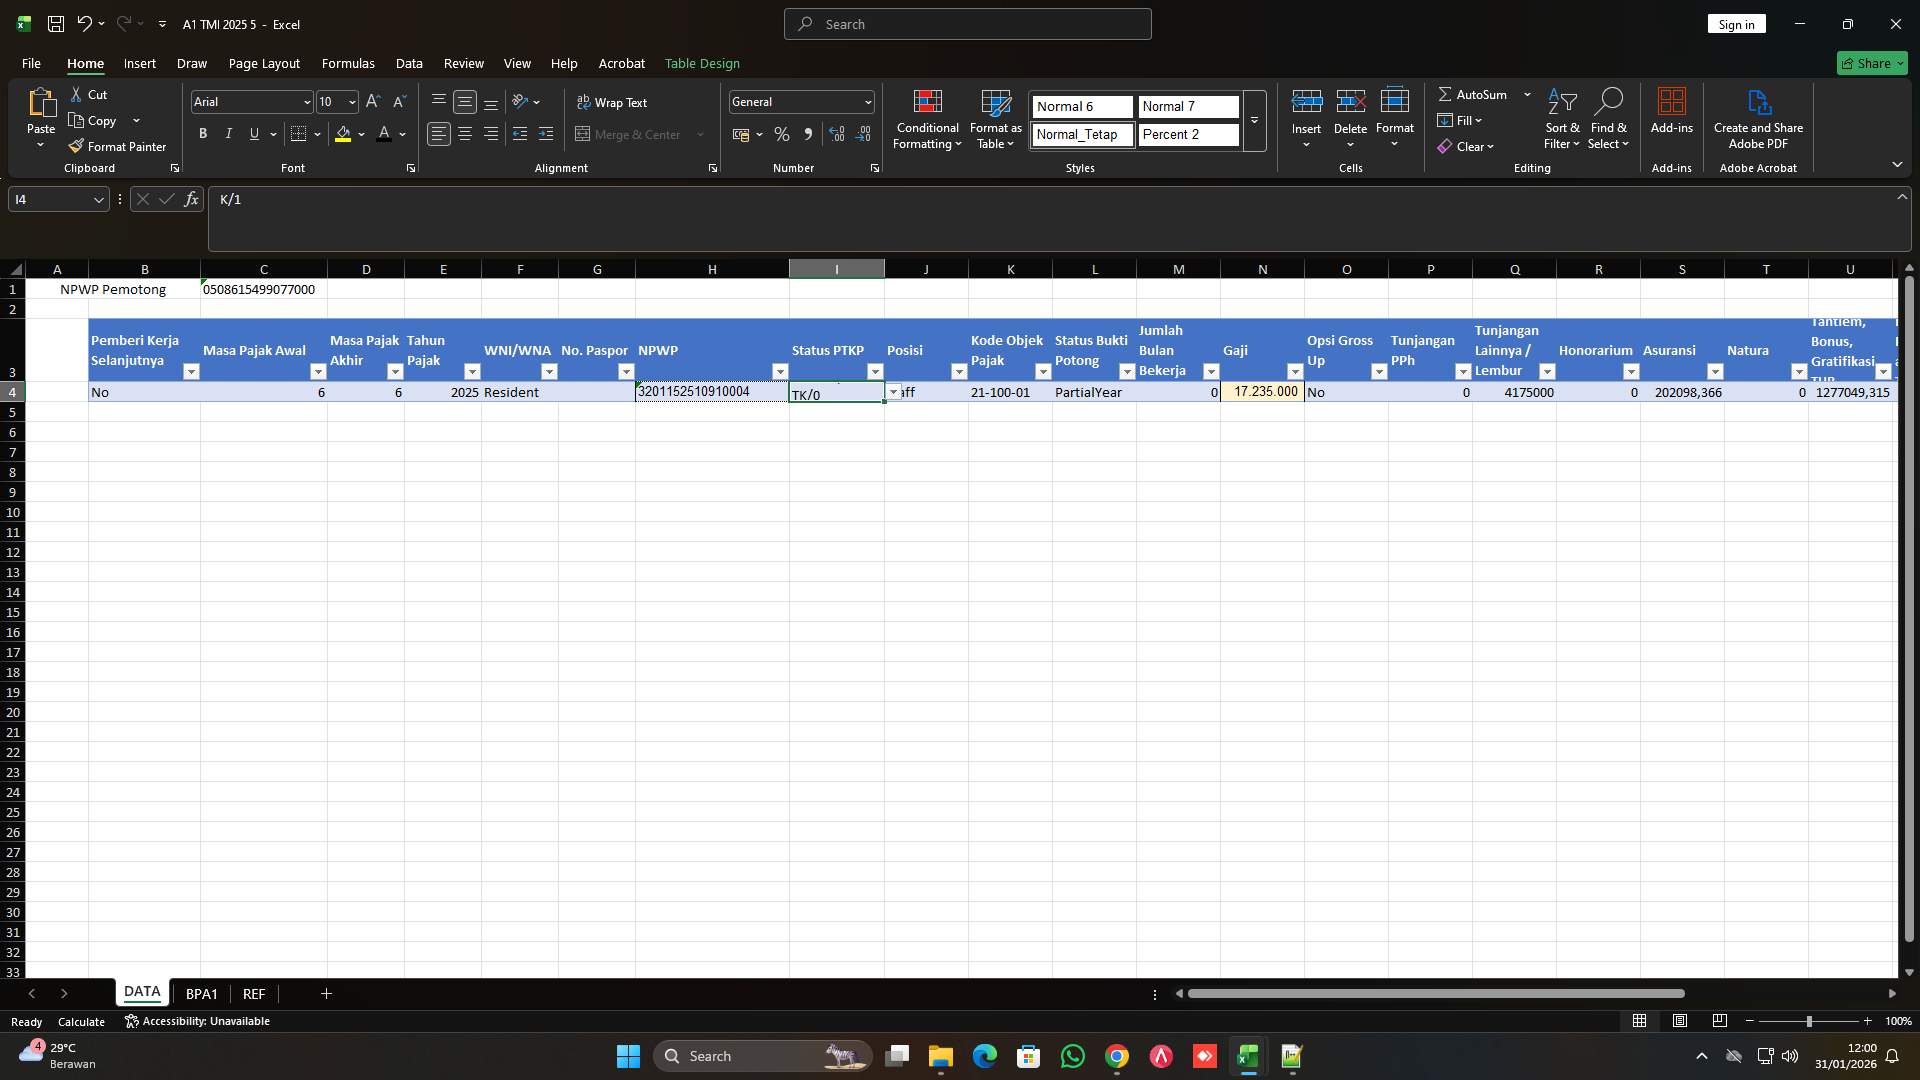Open Conditional Formatting options
The image size is (1920, 1080).
point(926,120)
